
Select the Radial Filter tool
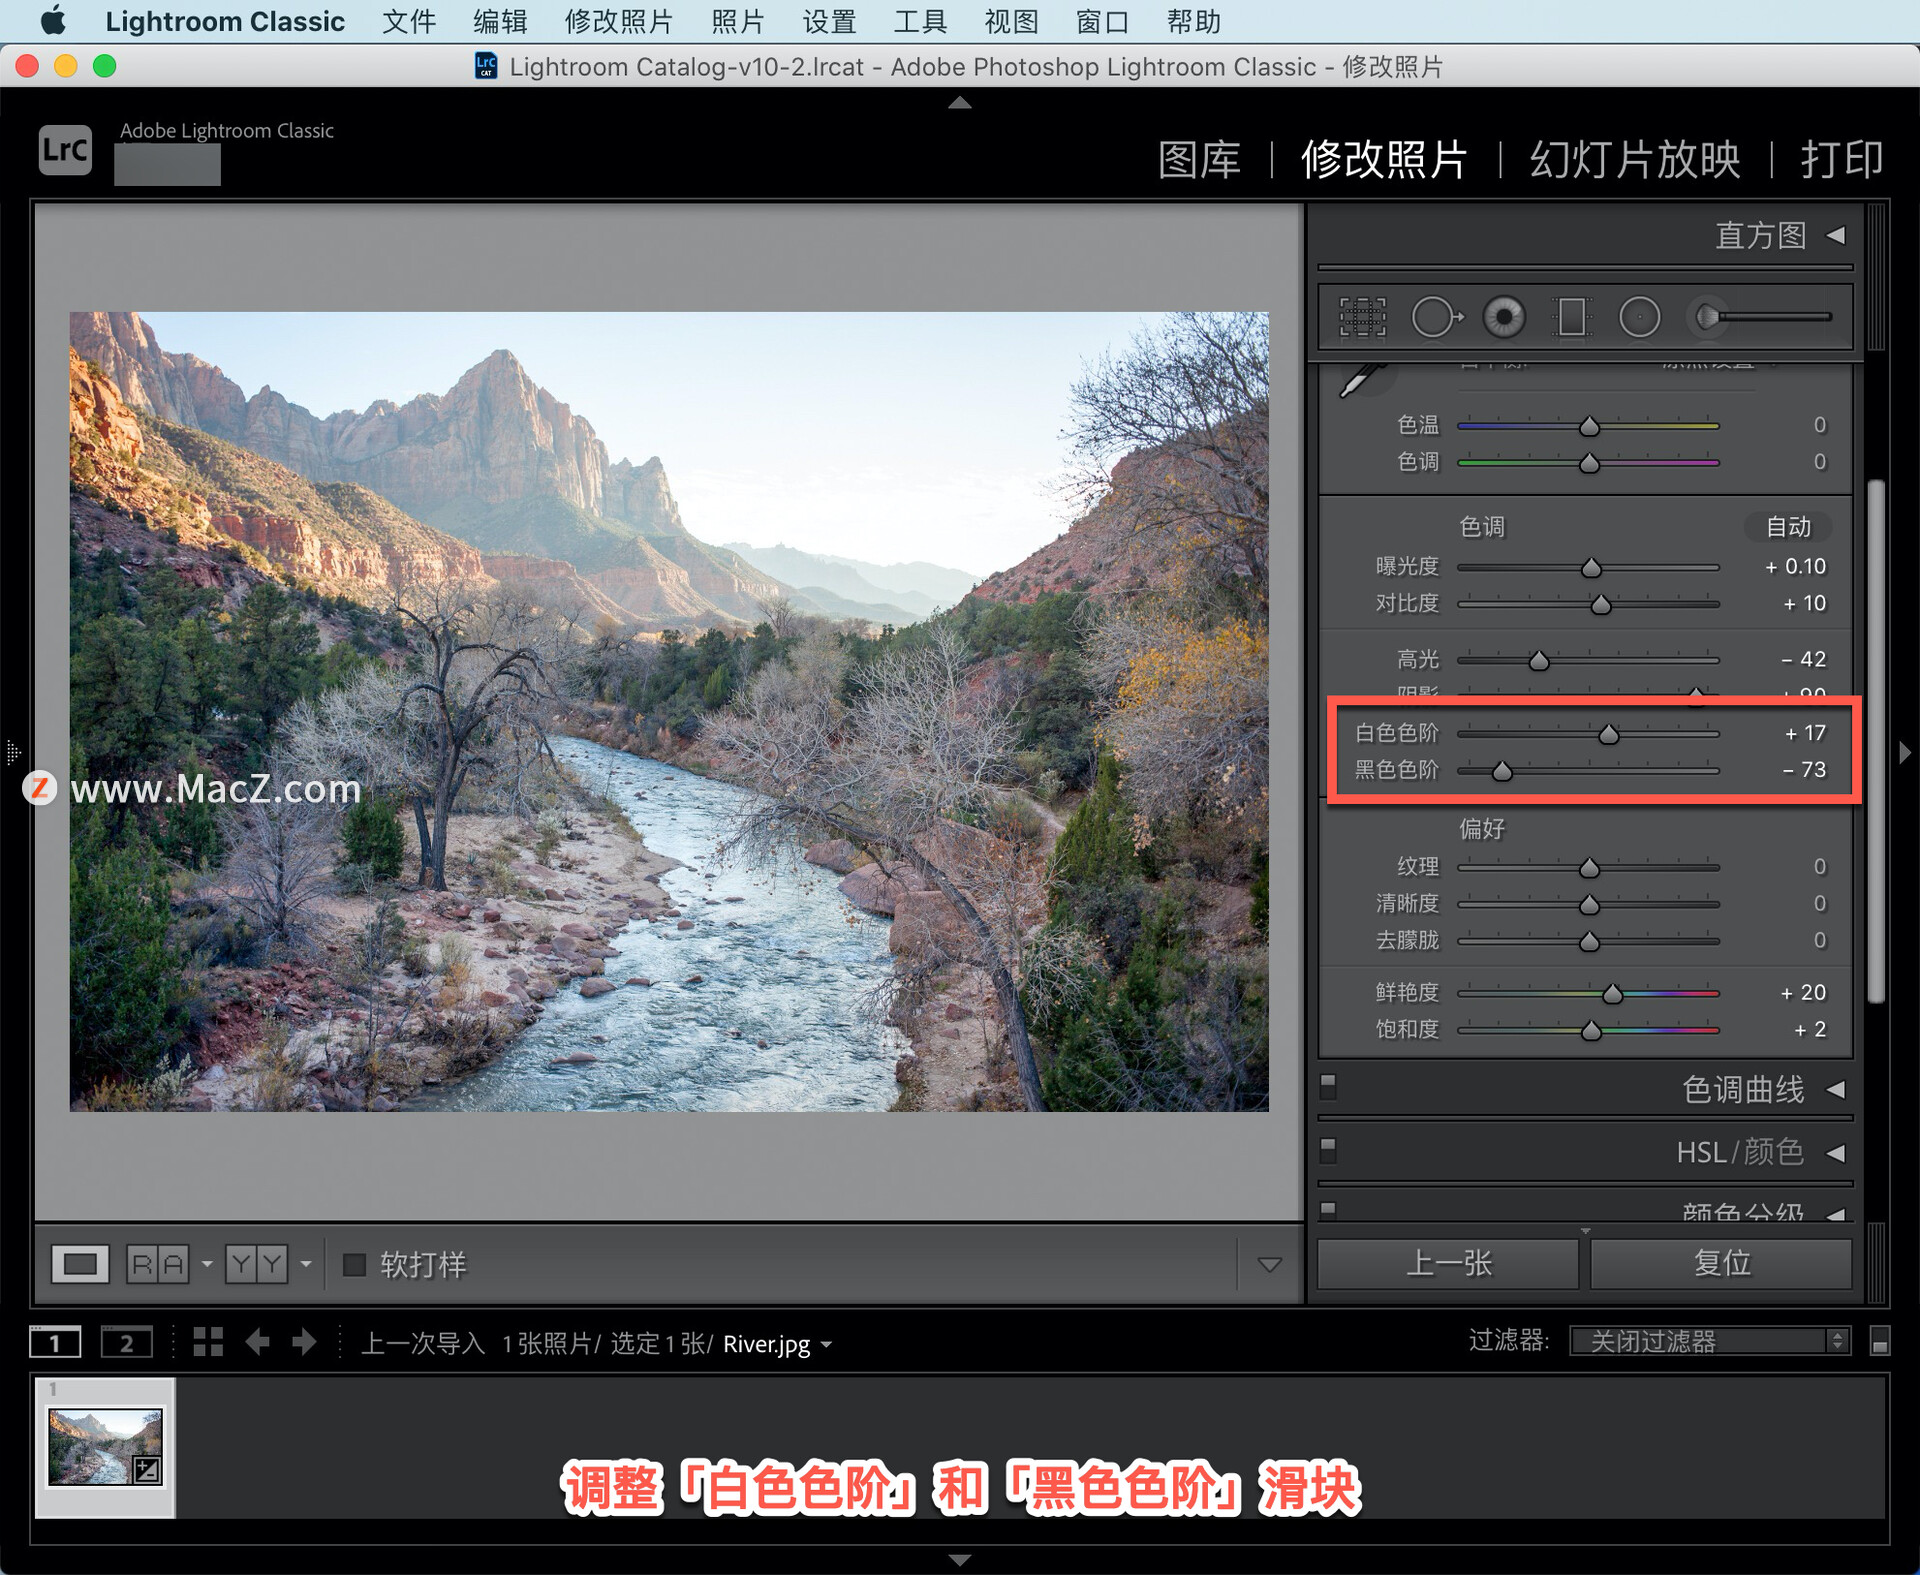[x=1639, y=318]
